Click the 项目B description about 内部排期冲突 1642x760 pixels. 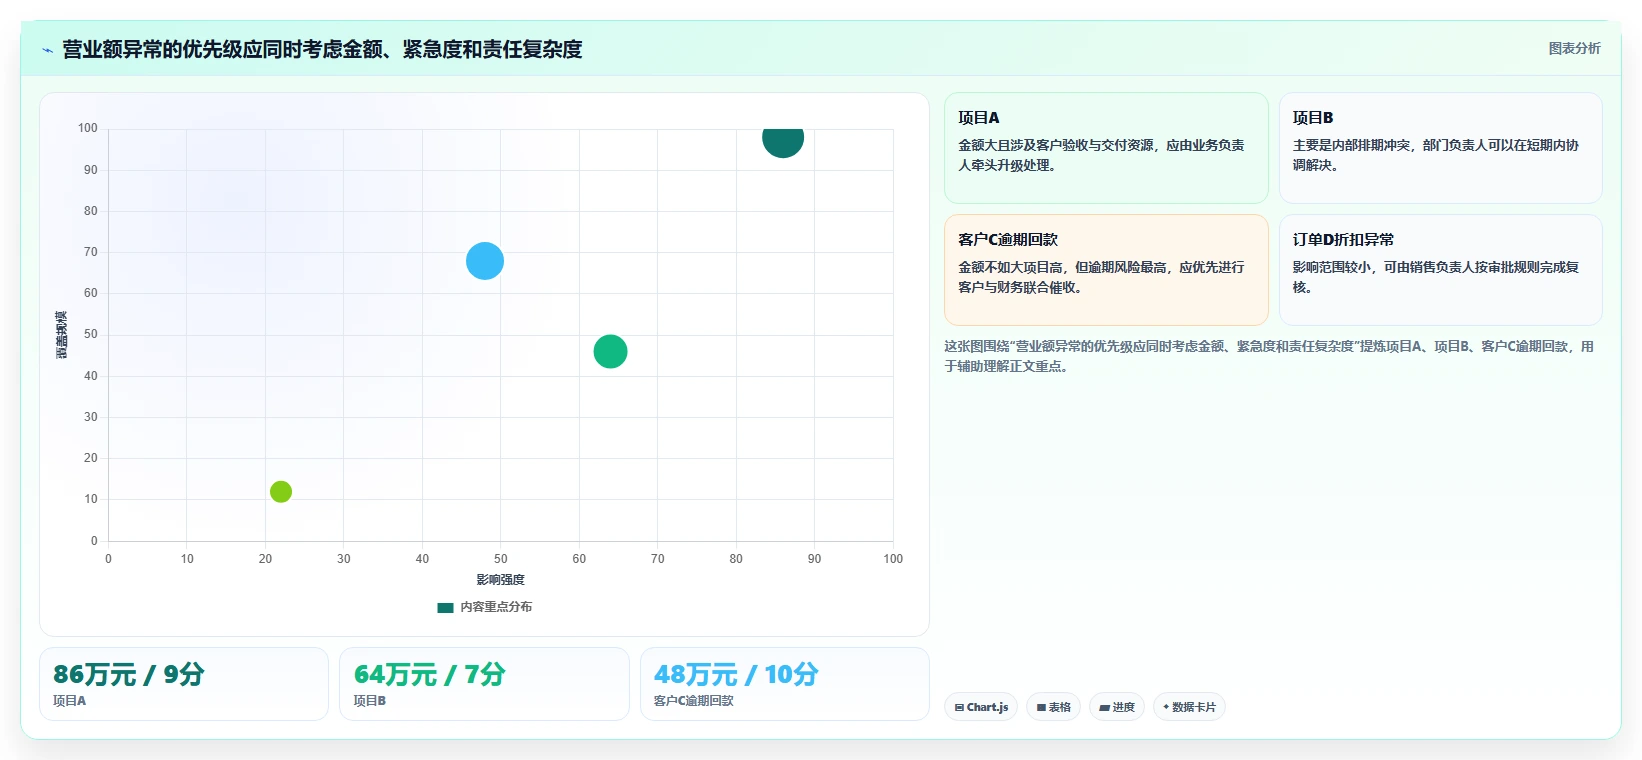coord(1435,155)
